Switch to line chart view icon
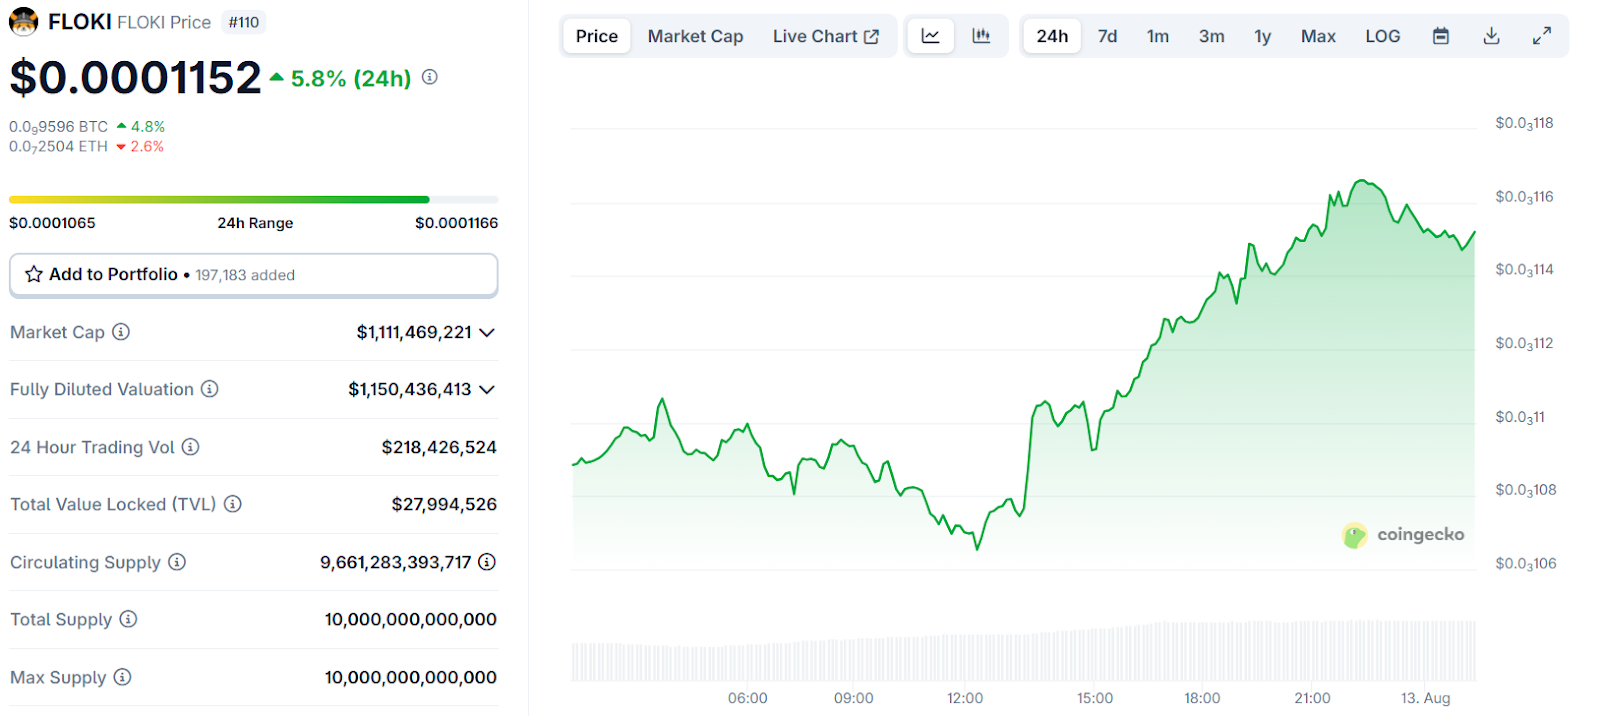 coord(930,36)
